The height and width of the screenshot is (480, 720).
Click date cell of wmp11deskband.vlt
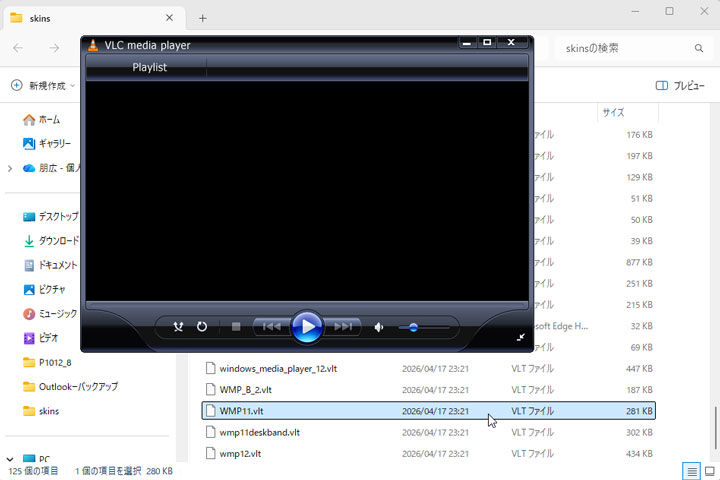coord(435,432)
